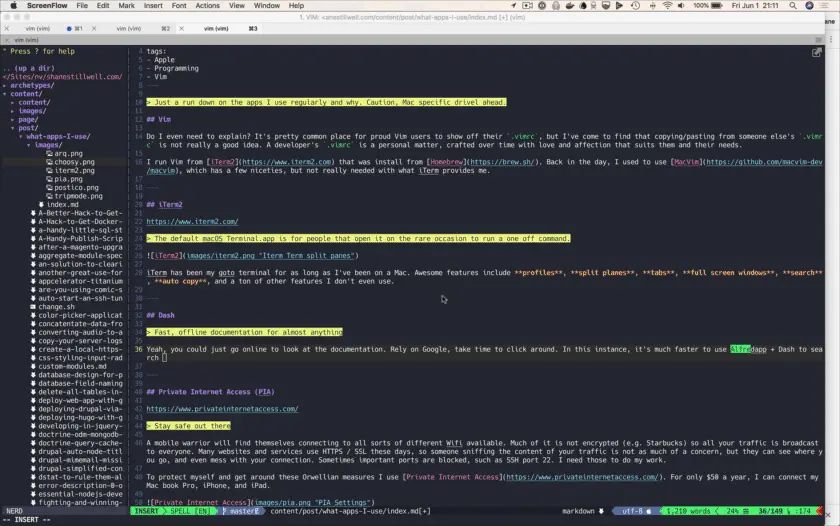Image resolution: width=840 pixels, height=526 pixels.
Task: Open the Insert menu
Action: [153, 5]
